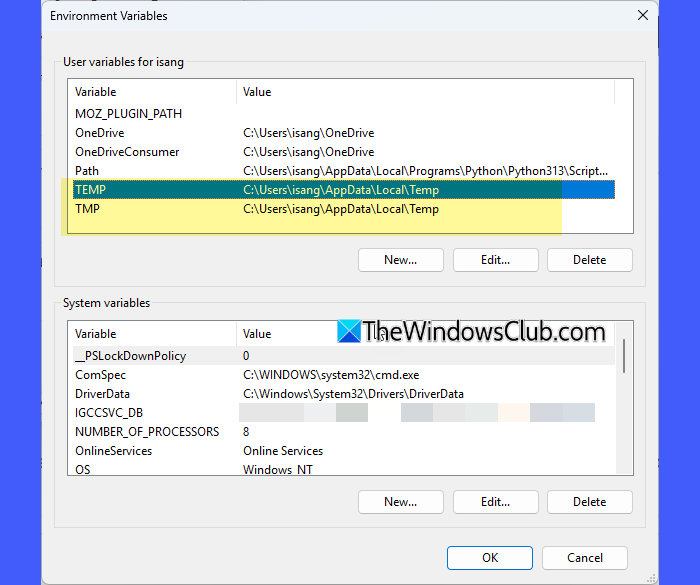Select the IGCCSVC_DB system variable
Screen dimensions: 700x585
click(344, 413)
